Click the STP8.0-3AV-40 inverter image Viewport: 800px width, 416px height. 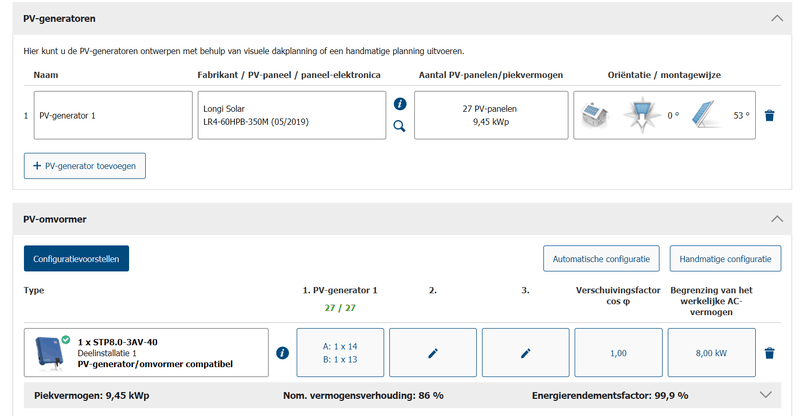(50, 352)
